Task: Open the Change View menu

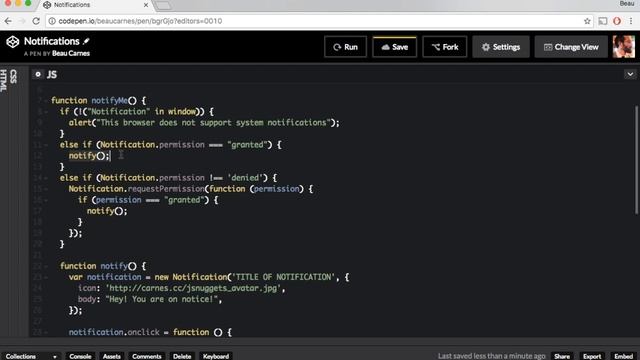Action: point(571,47)
